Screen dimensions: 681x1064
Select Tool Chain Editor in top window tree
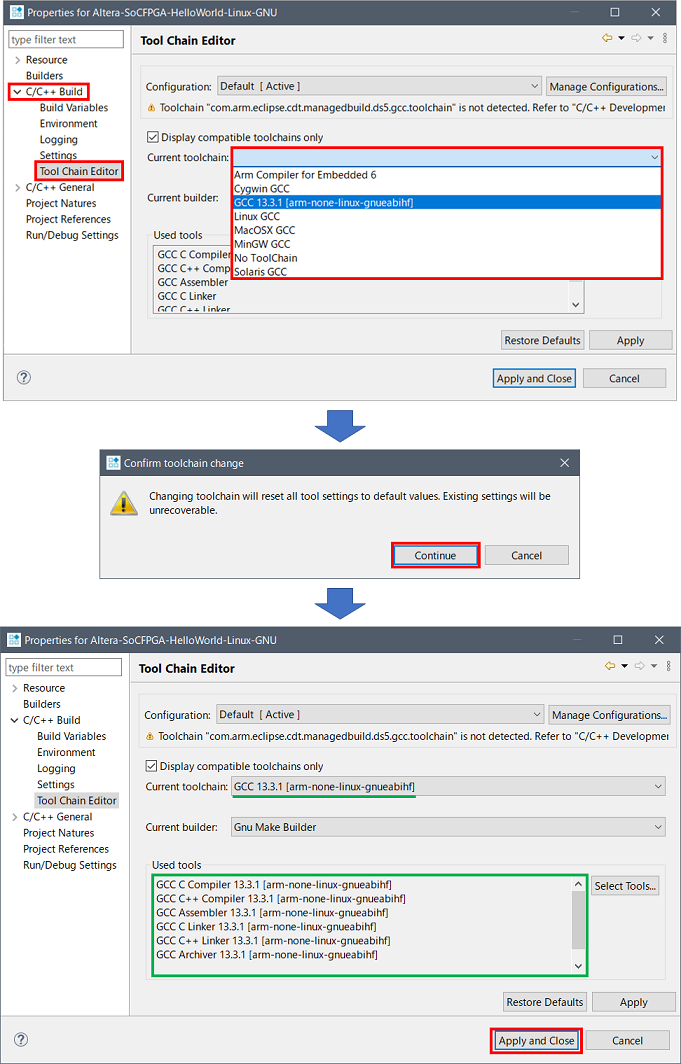tap(79, 171)
